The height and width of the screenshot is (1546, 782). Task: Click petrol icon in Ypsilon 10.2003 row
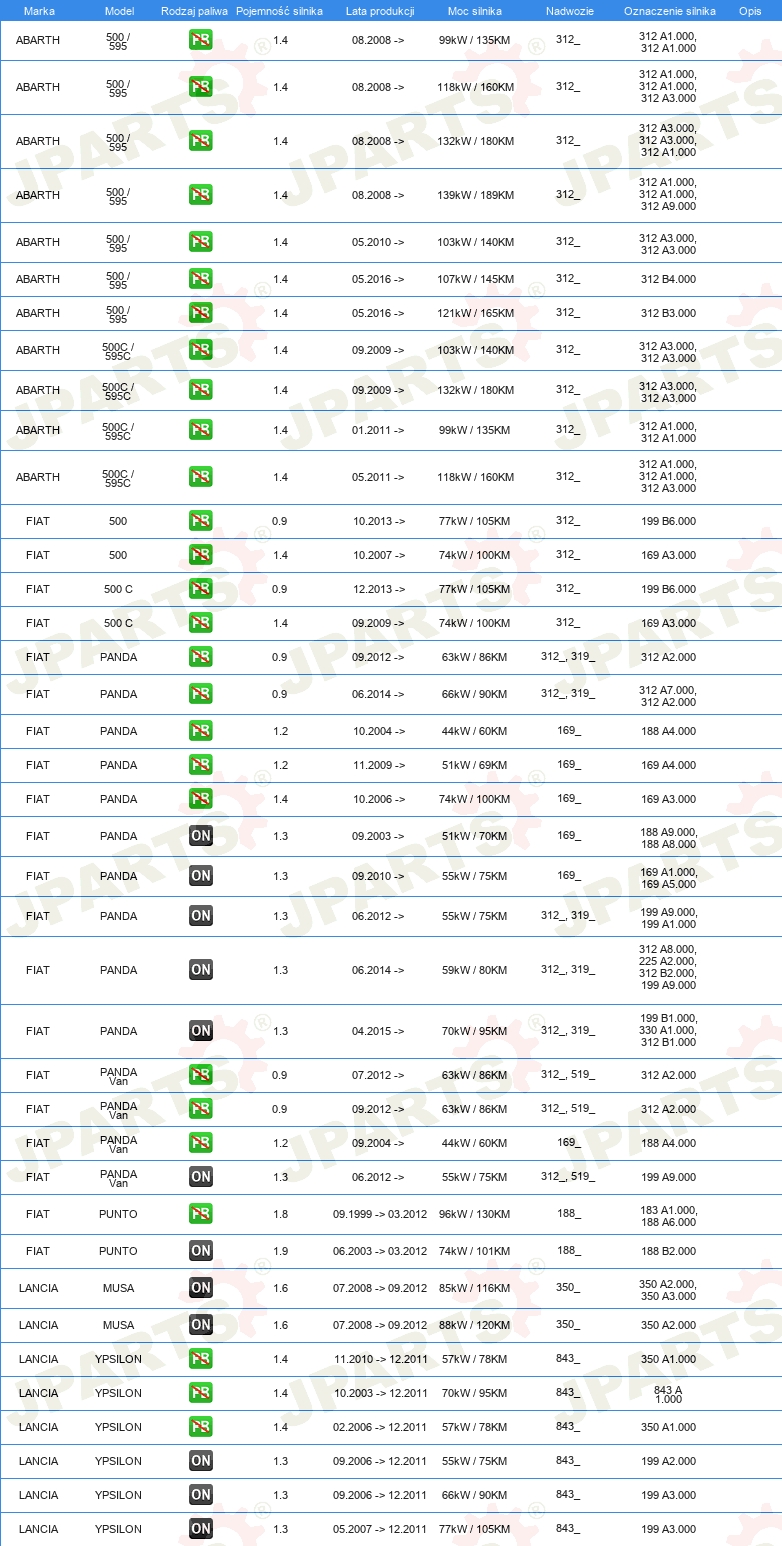(201, 1393)
